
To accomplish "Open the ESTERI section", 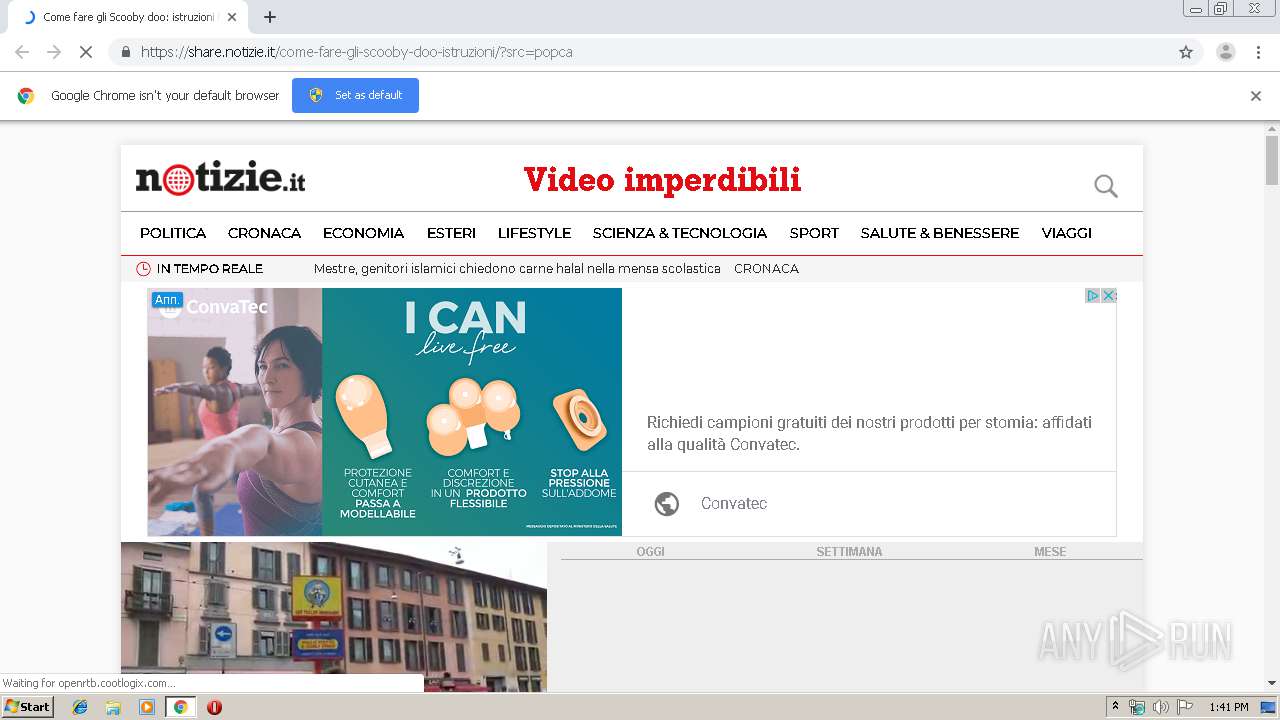I will (x=451, y=233).
